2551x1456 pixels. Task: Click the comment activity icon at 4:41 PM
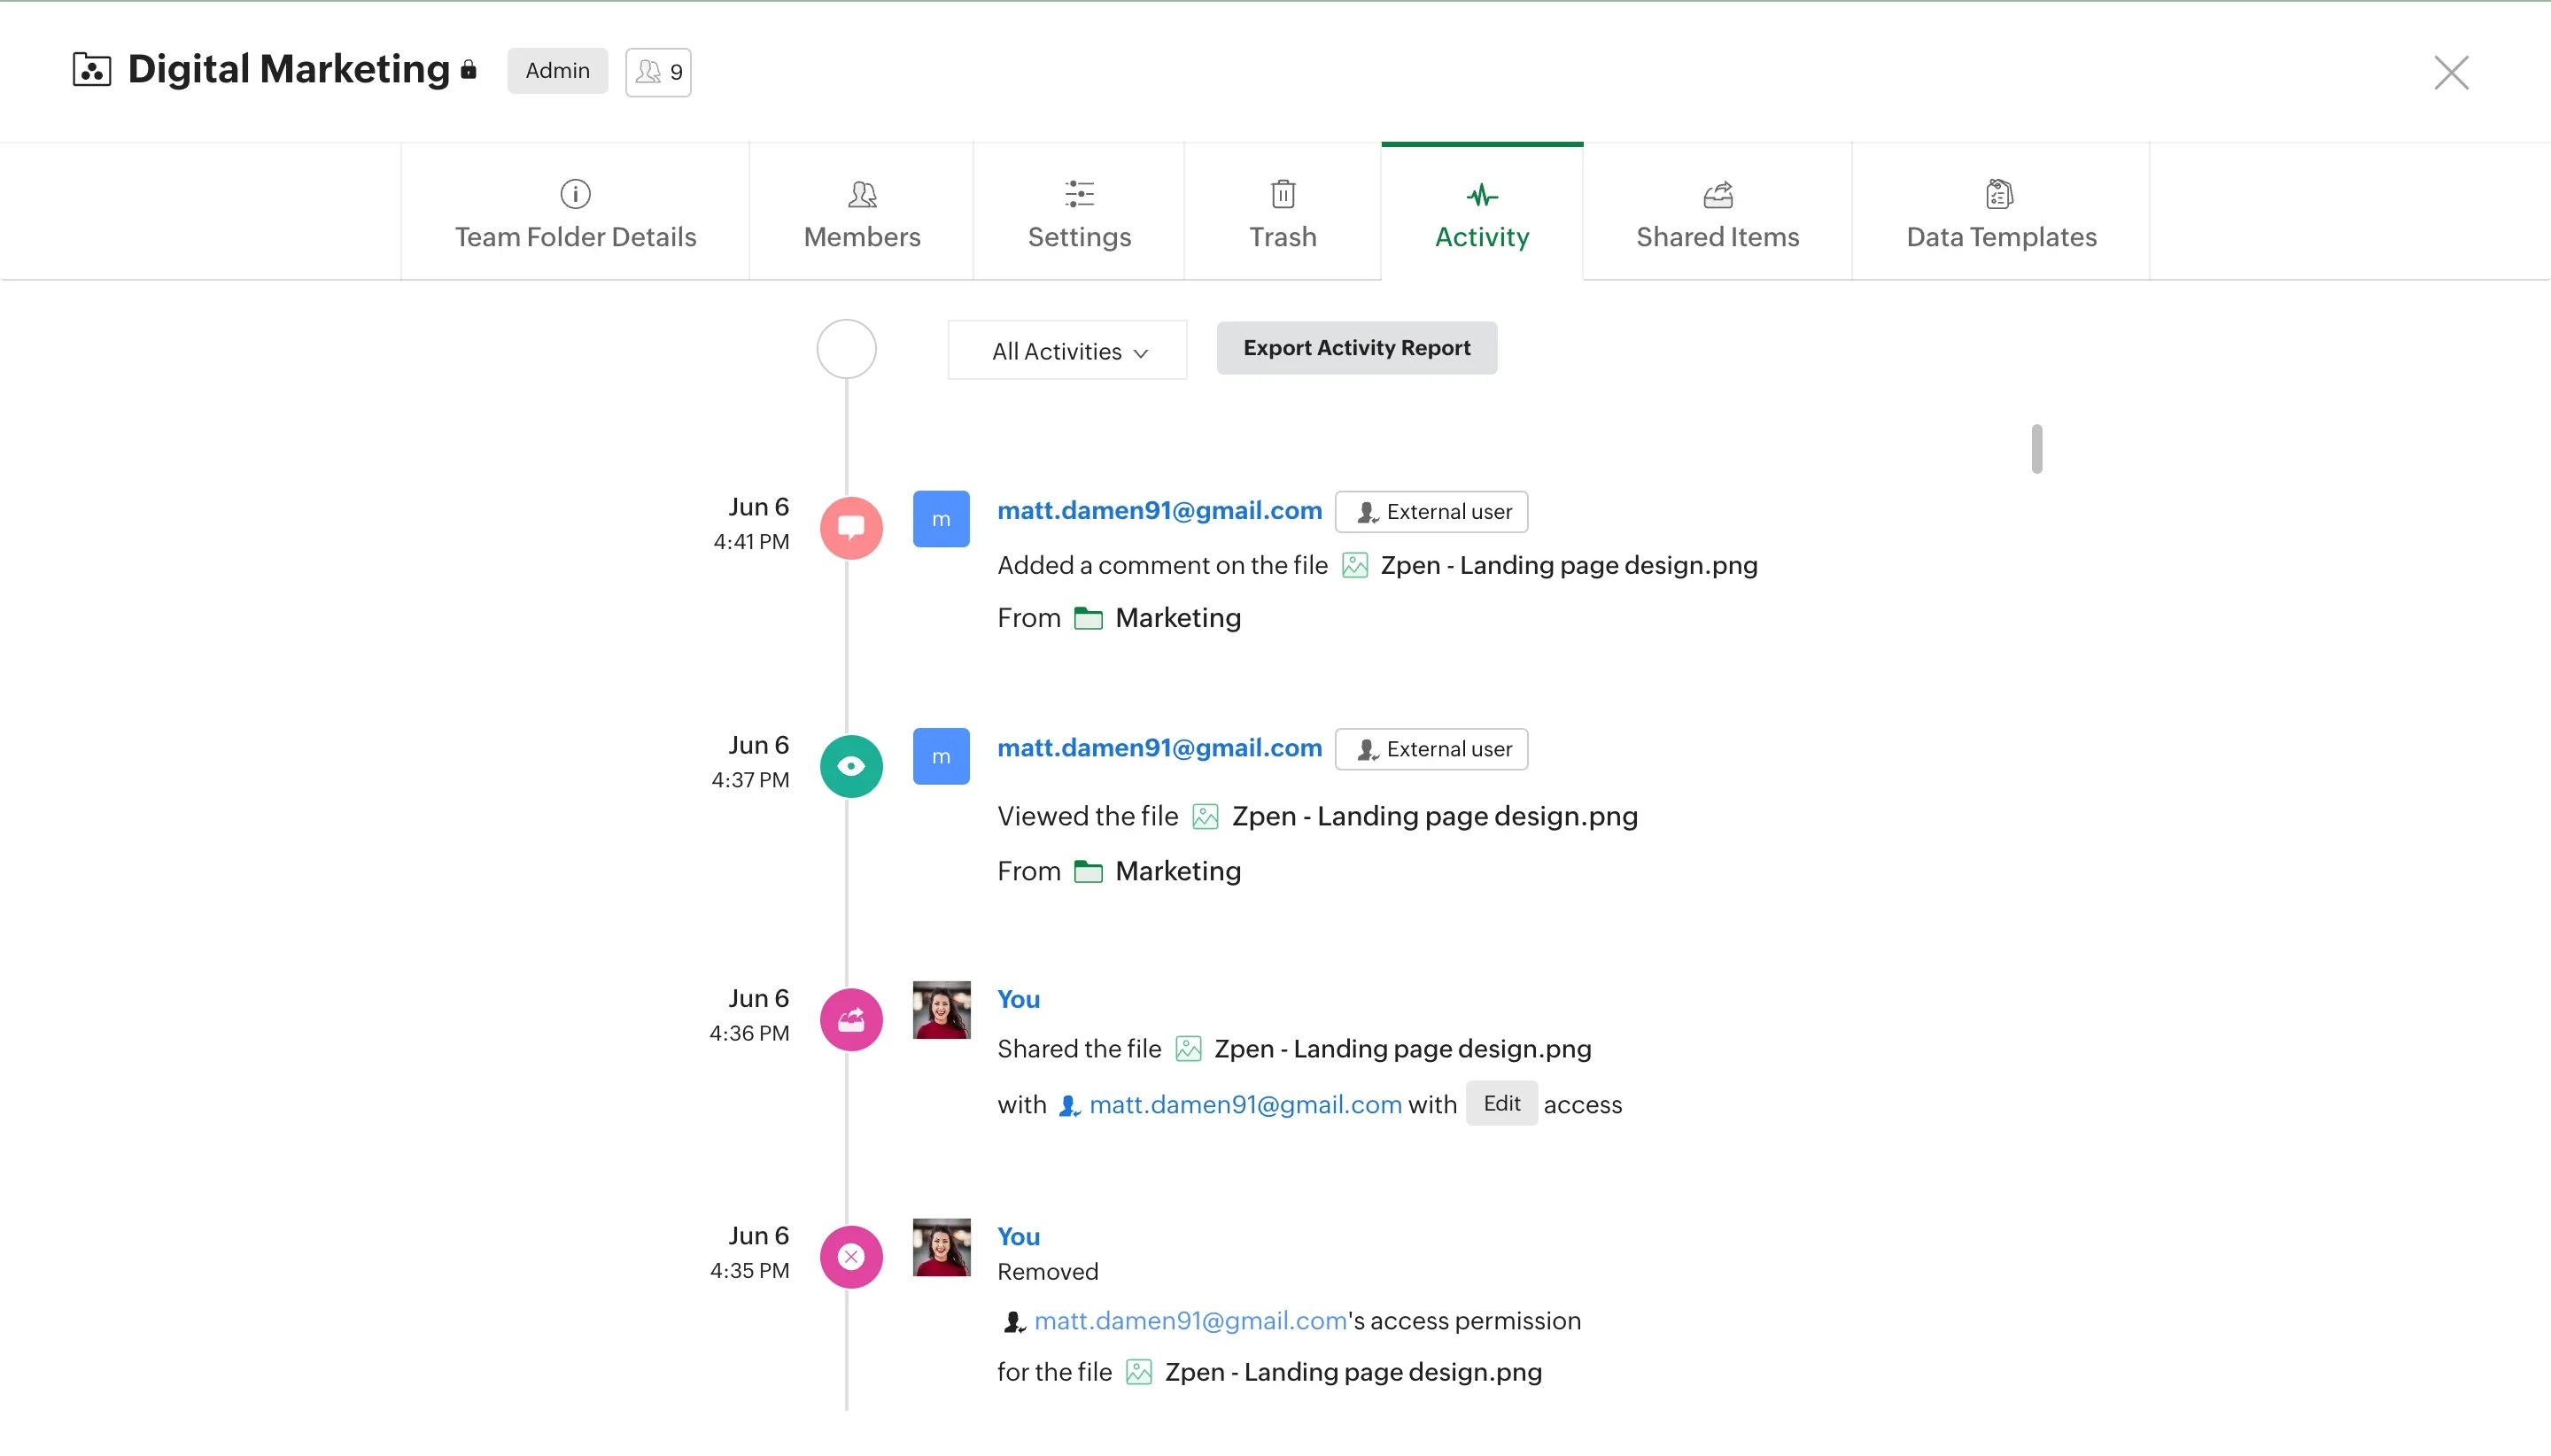pos(851,527)
